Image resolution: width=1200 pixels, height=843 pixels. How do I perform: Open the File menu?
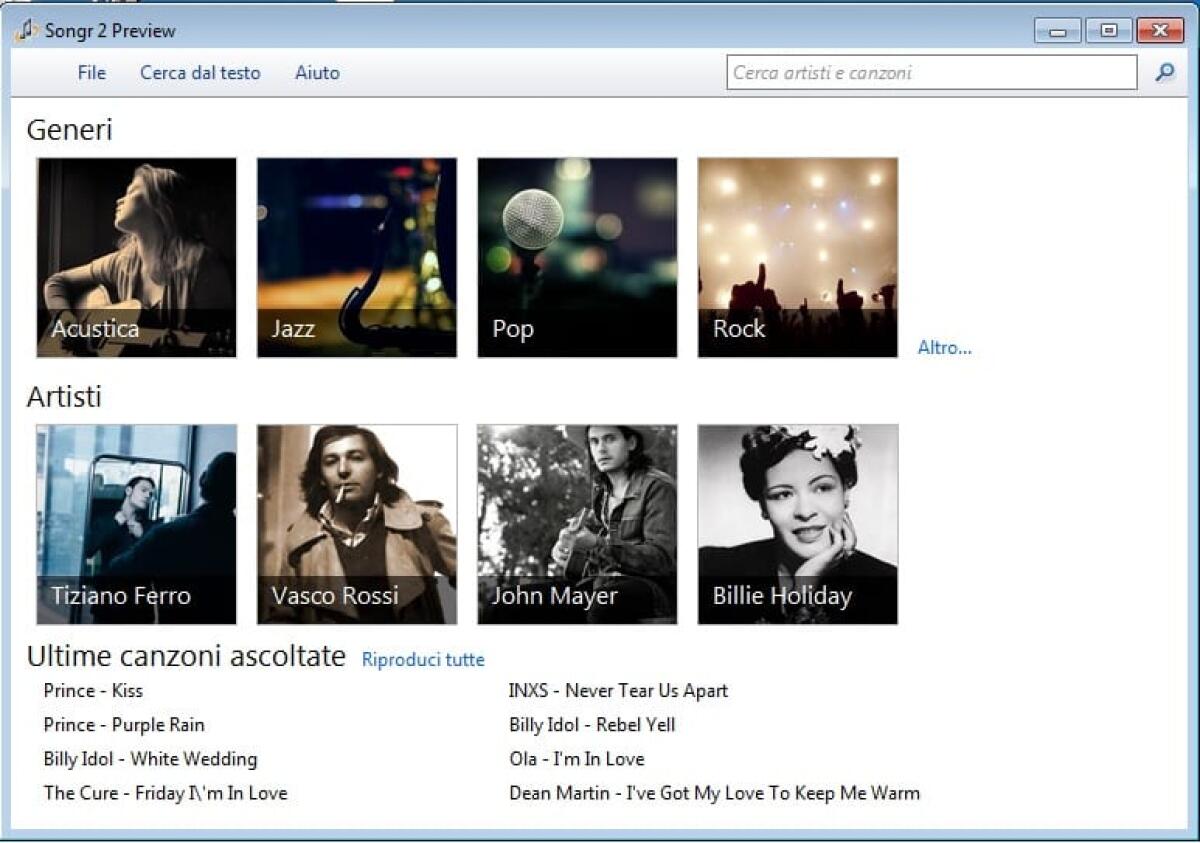(x=90, y=72)
